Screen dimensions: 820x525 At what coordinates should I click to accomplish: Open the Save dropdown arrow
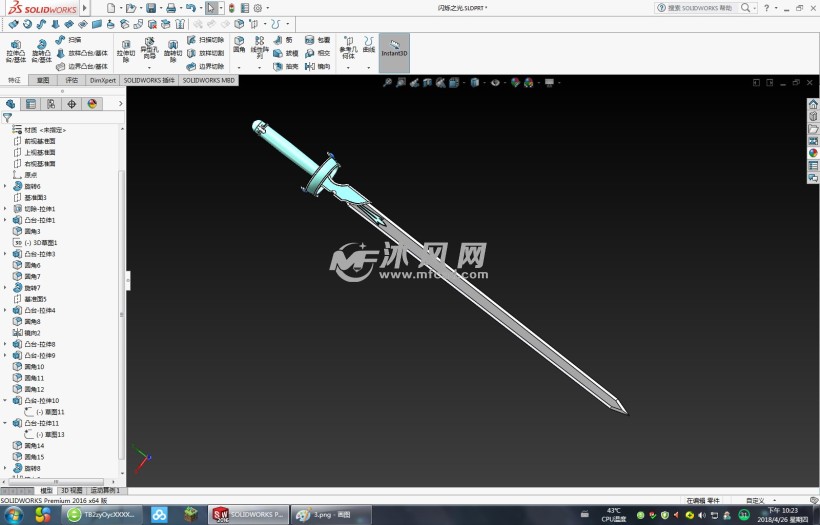tap(160, 8)
